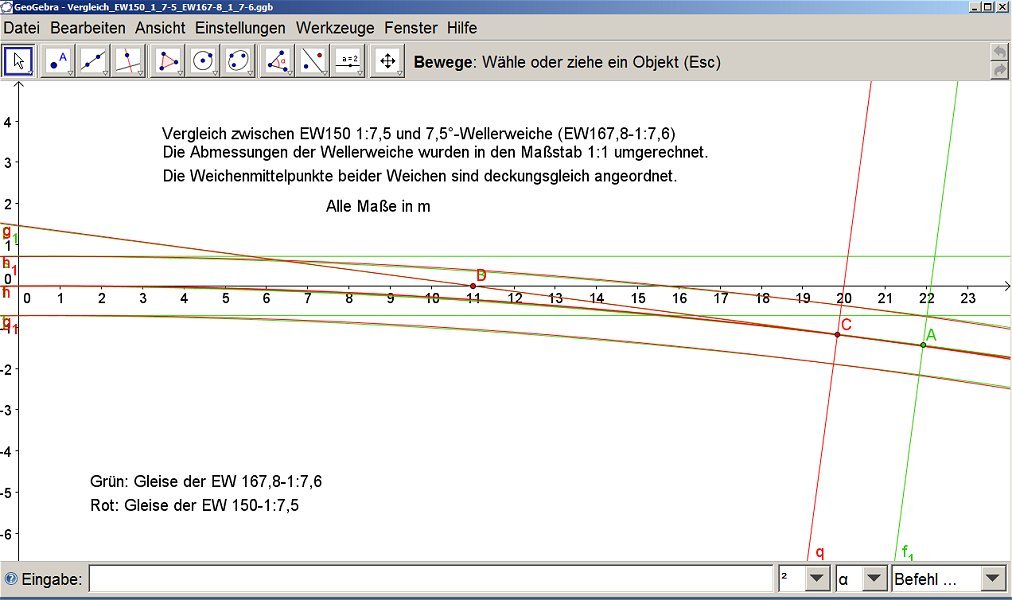Click the undo arrow button

pyautogui.click(x=998, y=52)
